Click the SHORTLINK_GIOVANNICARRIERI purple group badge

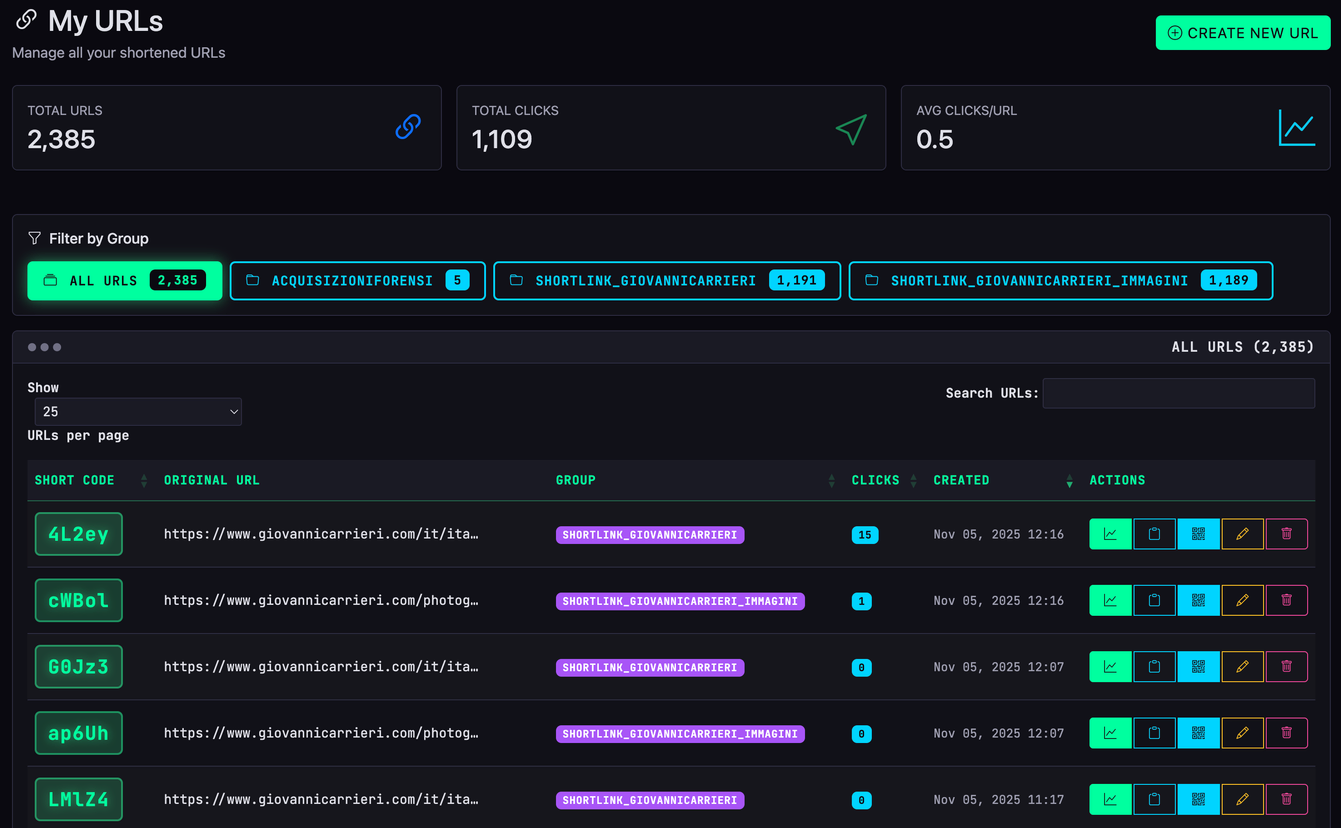coord(650,534)
